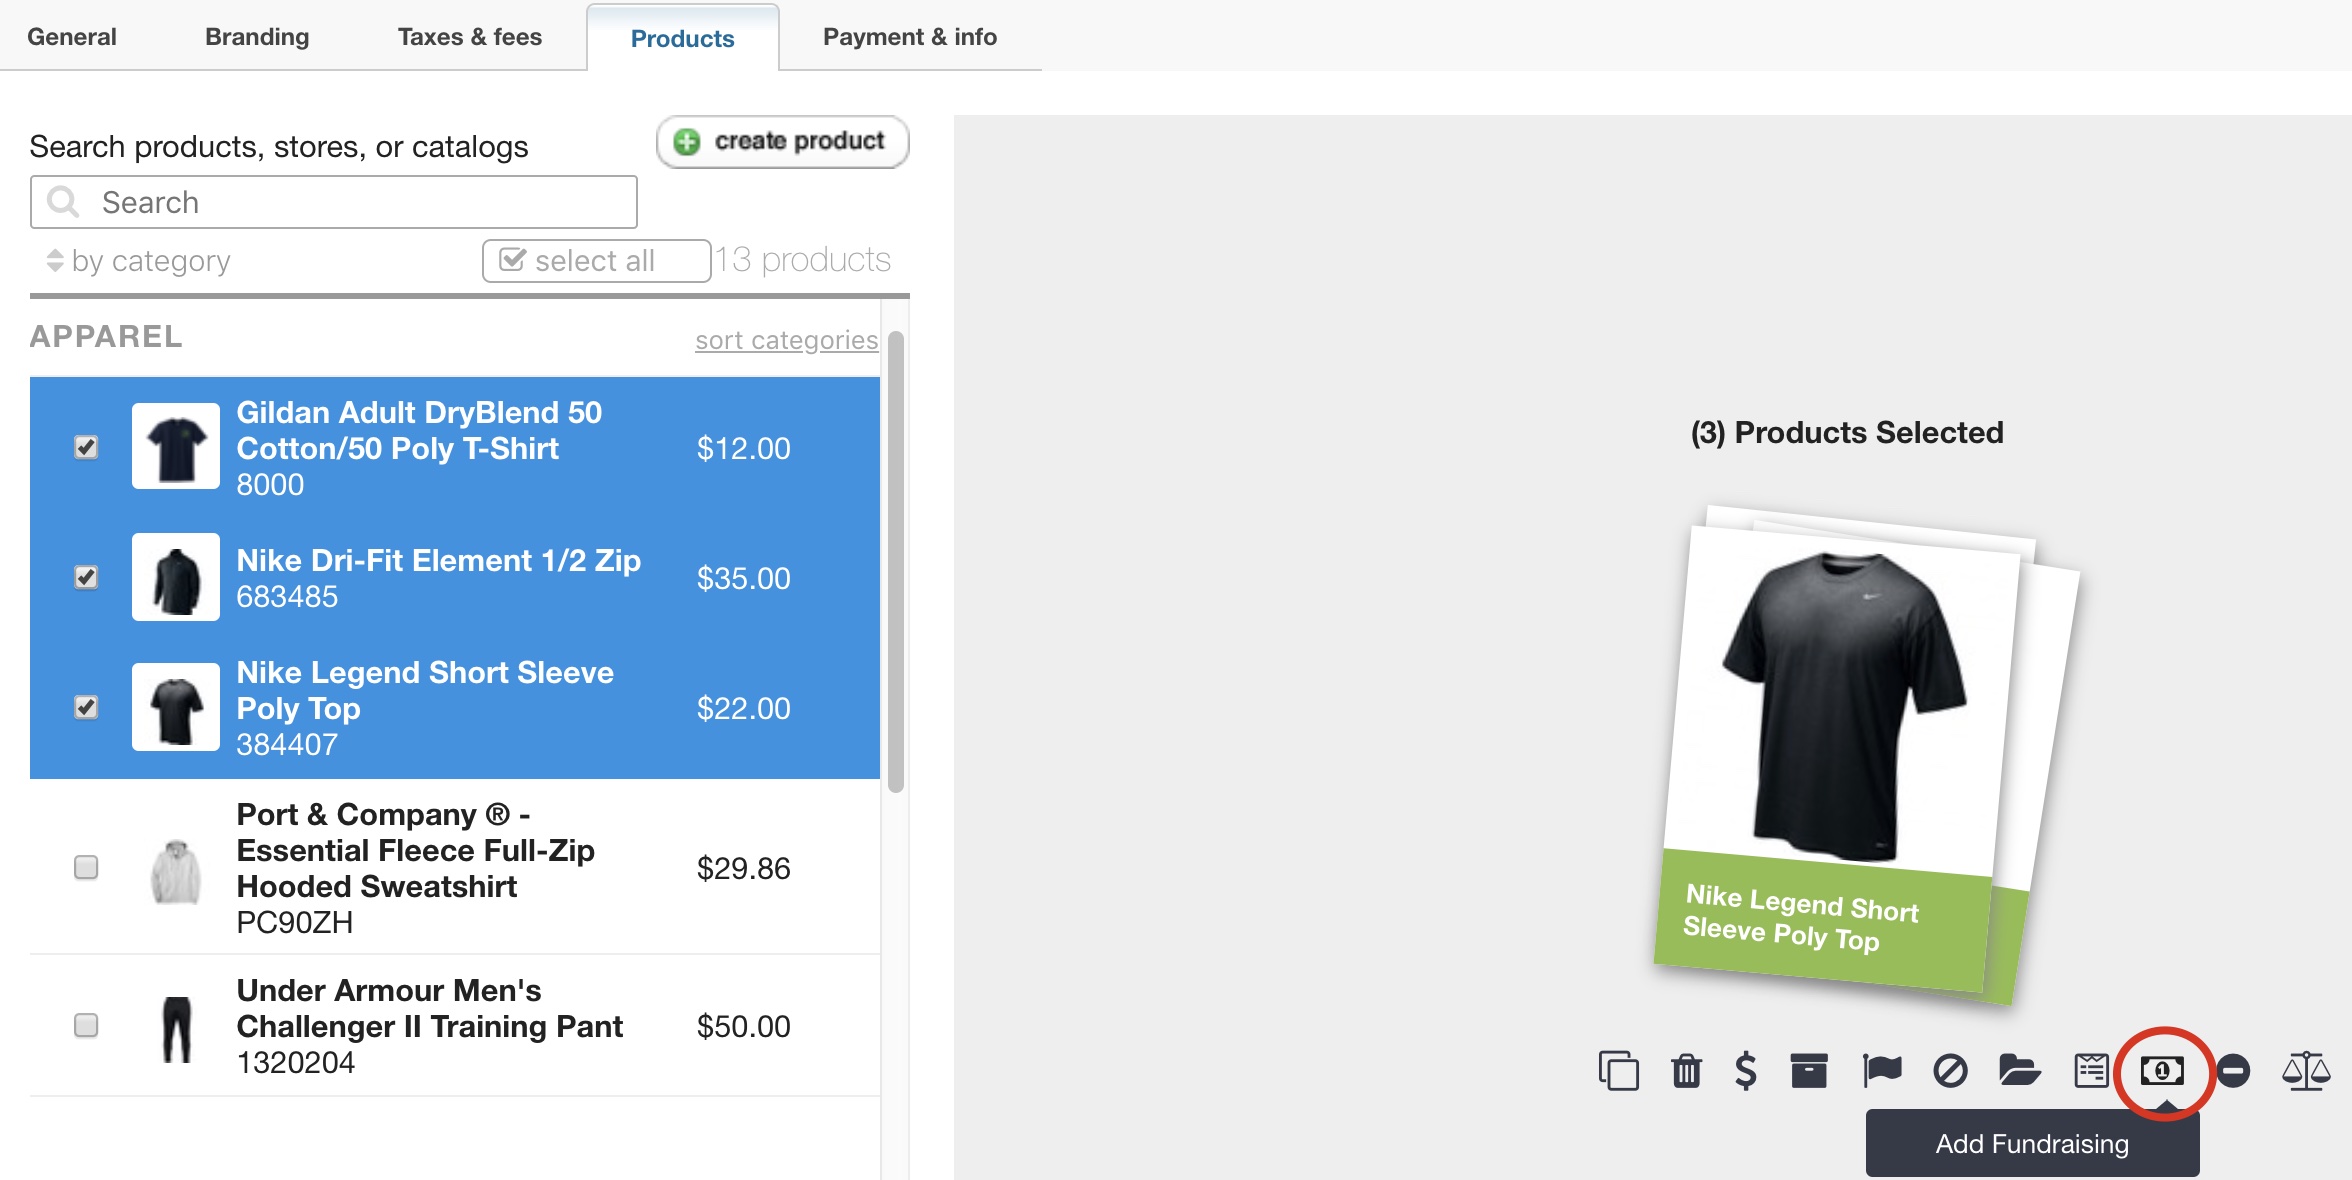This screenshot has width=2352, height=1180.
Task: Click the balance scales icon
Action: pyautogui.click(x=2306, y=1071)
